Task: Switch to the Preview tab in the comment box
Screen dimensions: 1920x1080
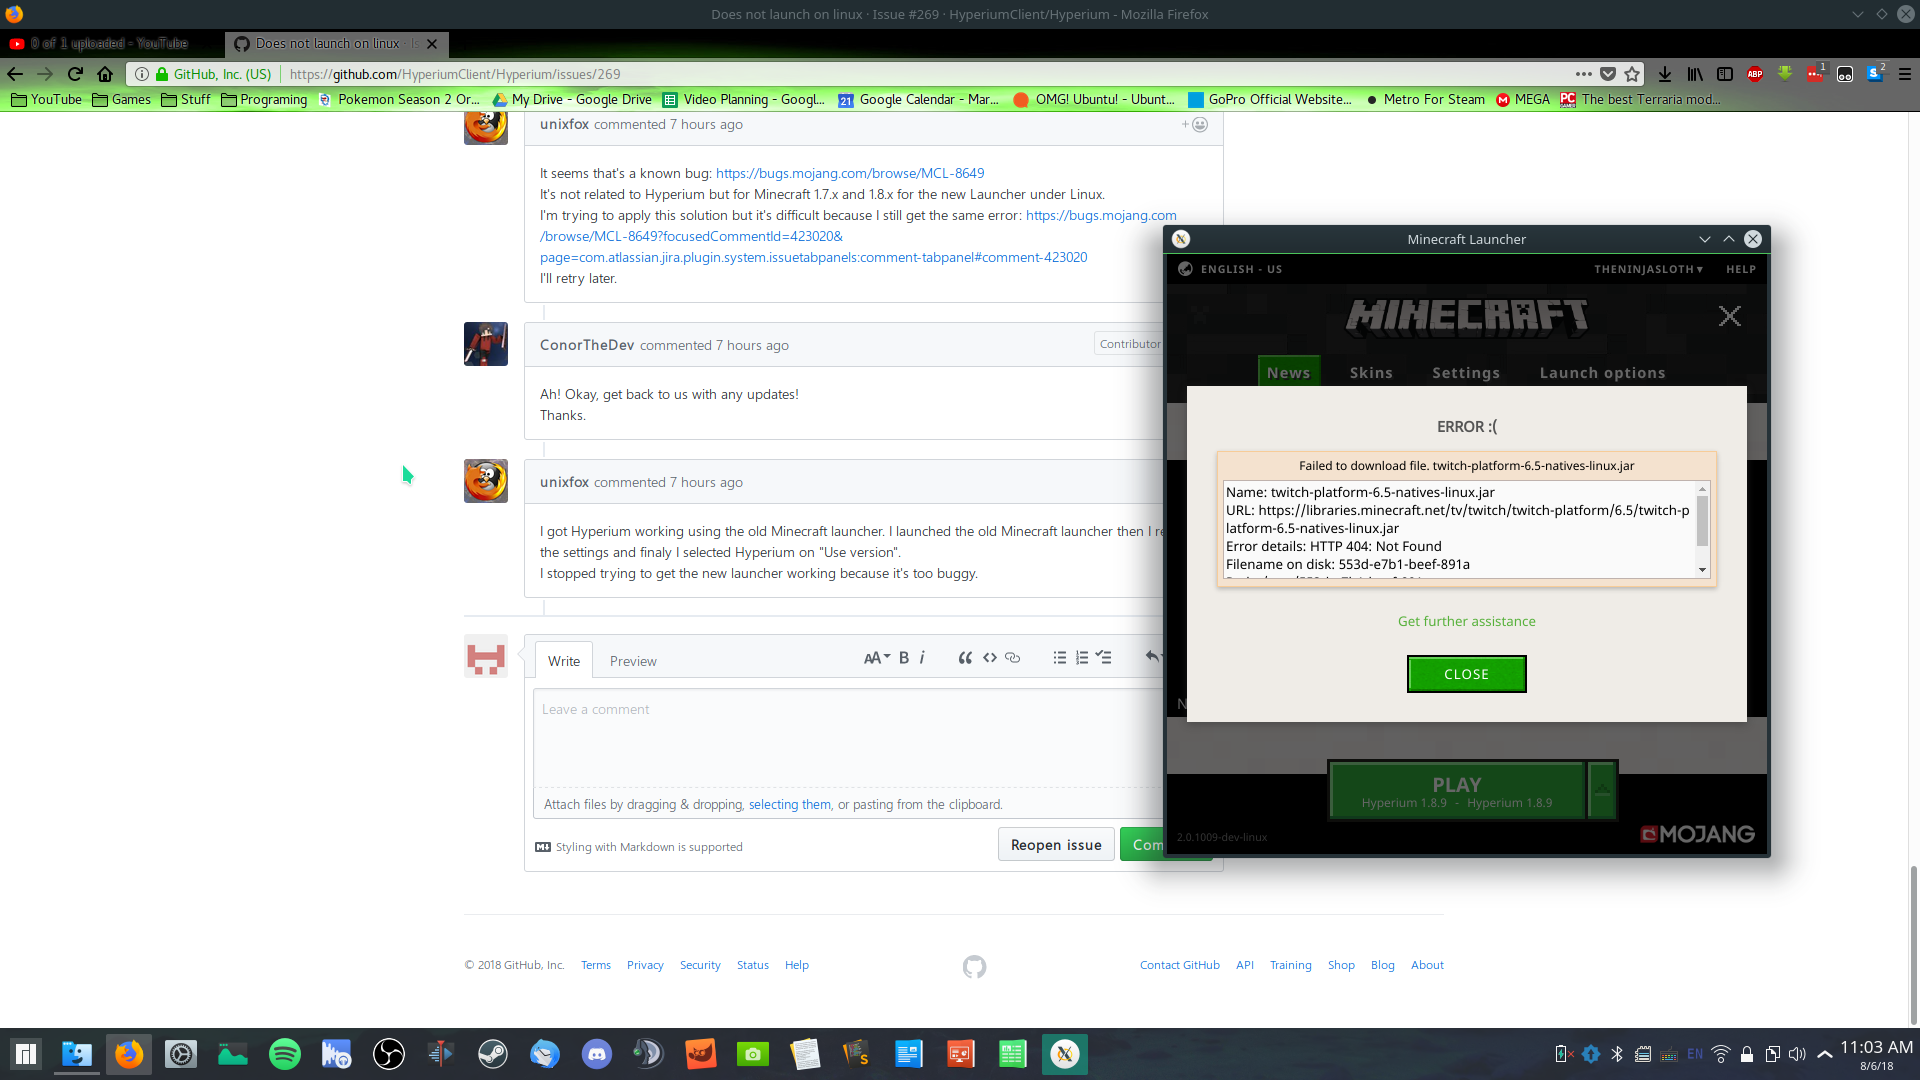Action: pyautogui.click(x=632, y=660)
